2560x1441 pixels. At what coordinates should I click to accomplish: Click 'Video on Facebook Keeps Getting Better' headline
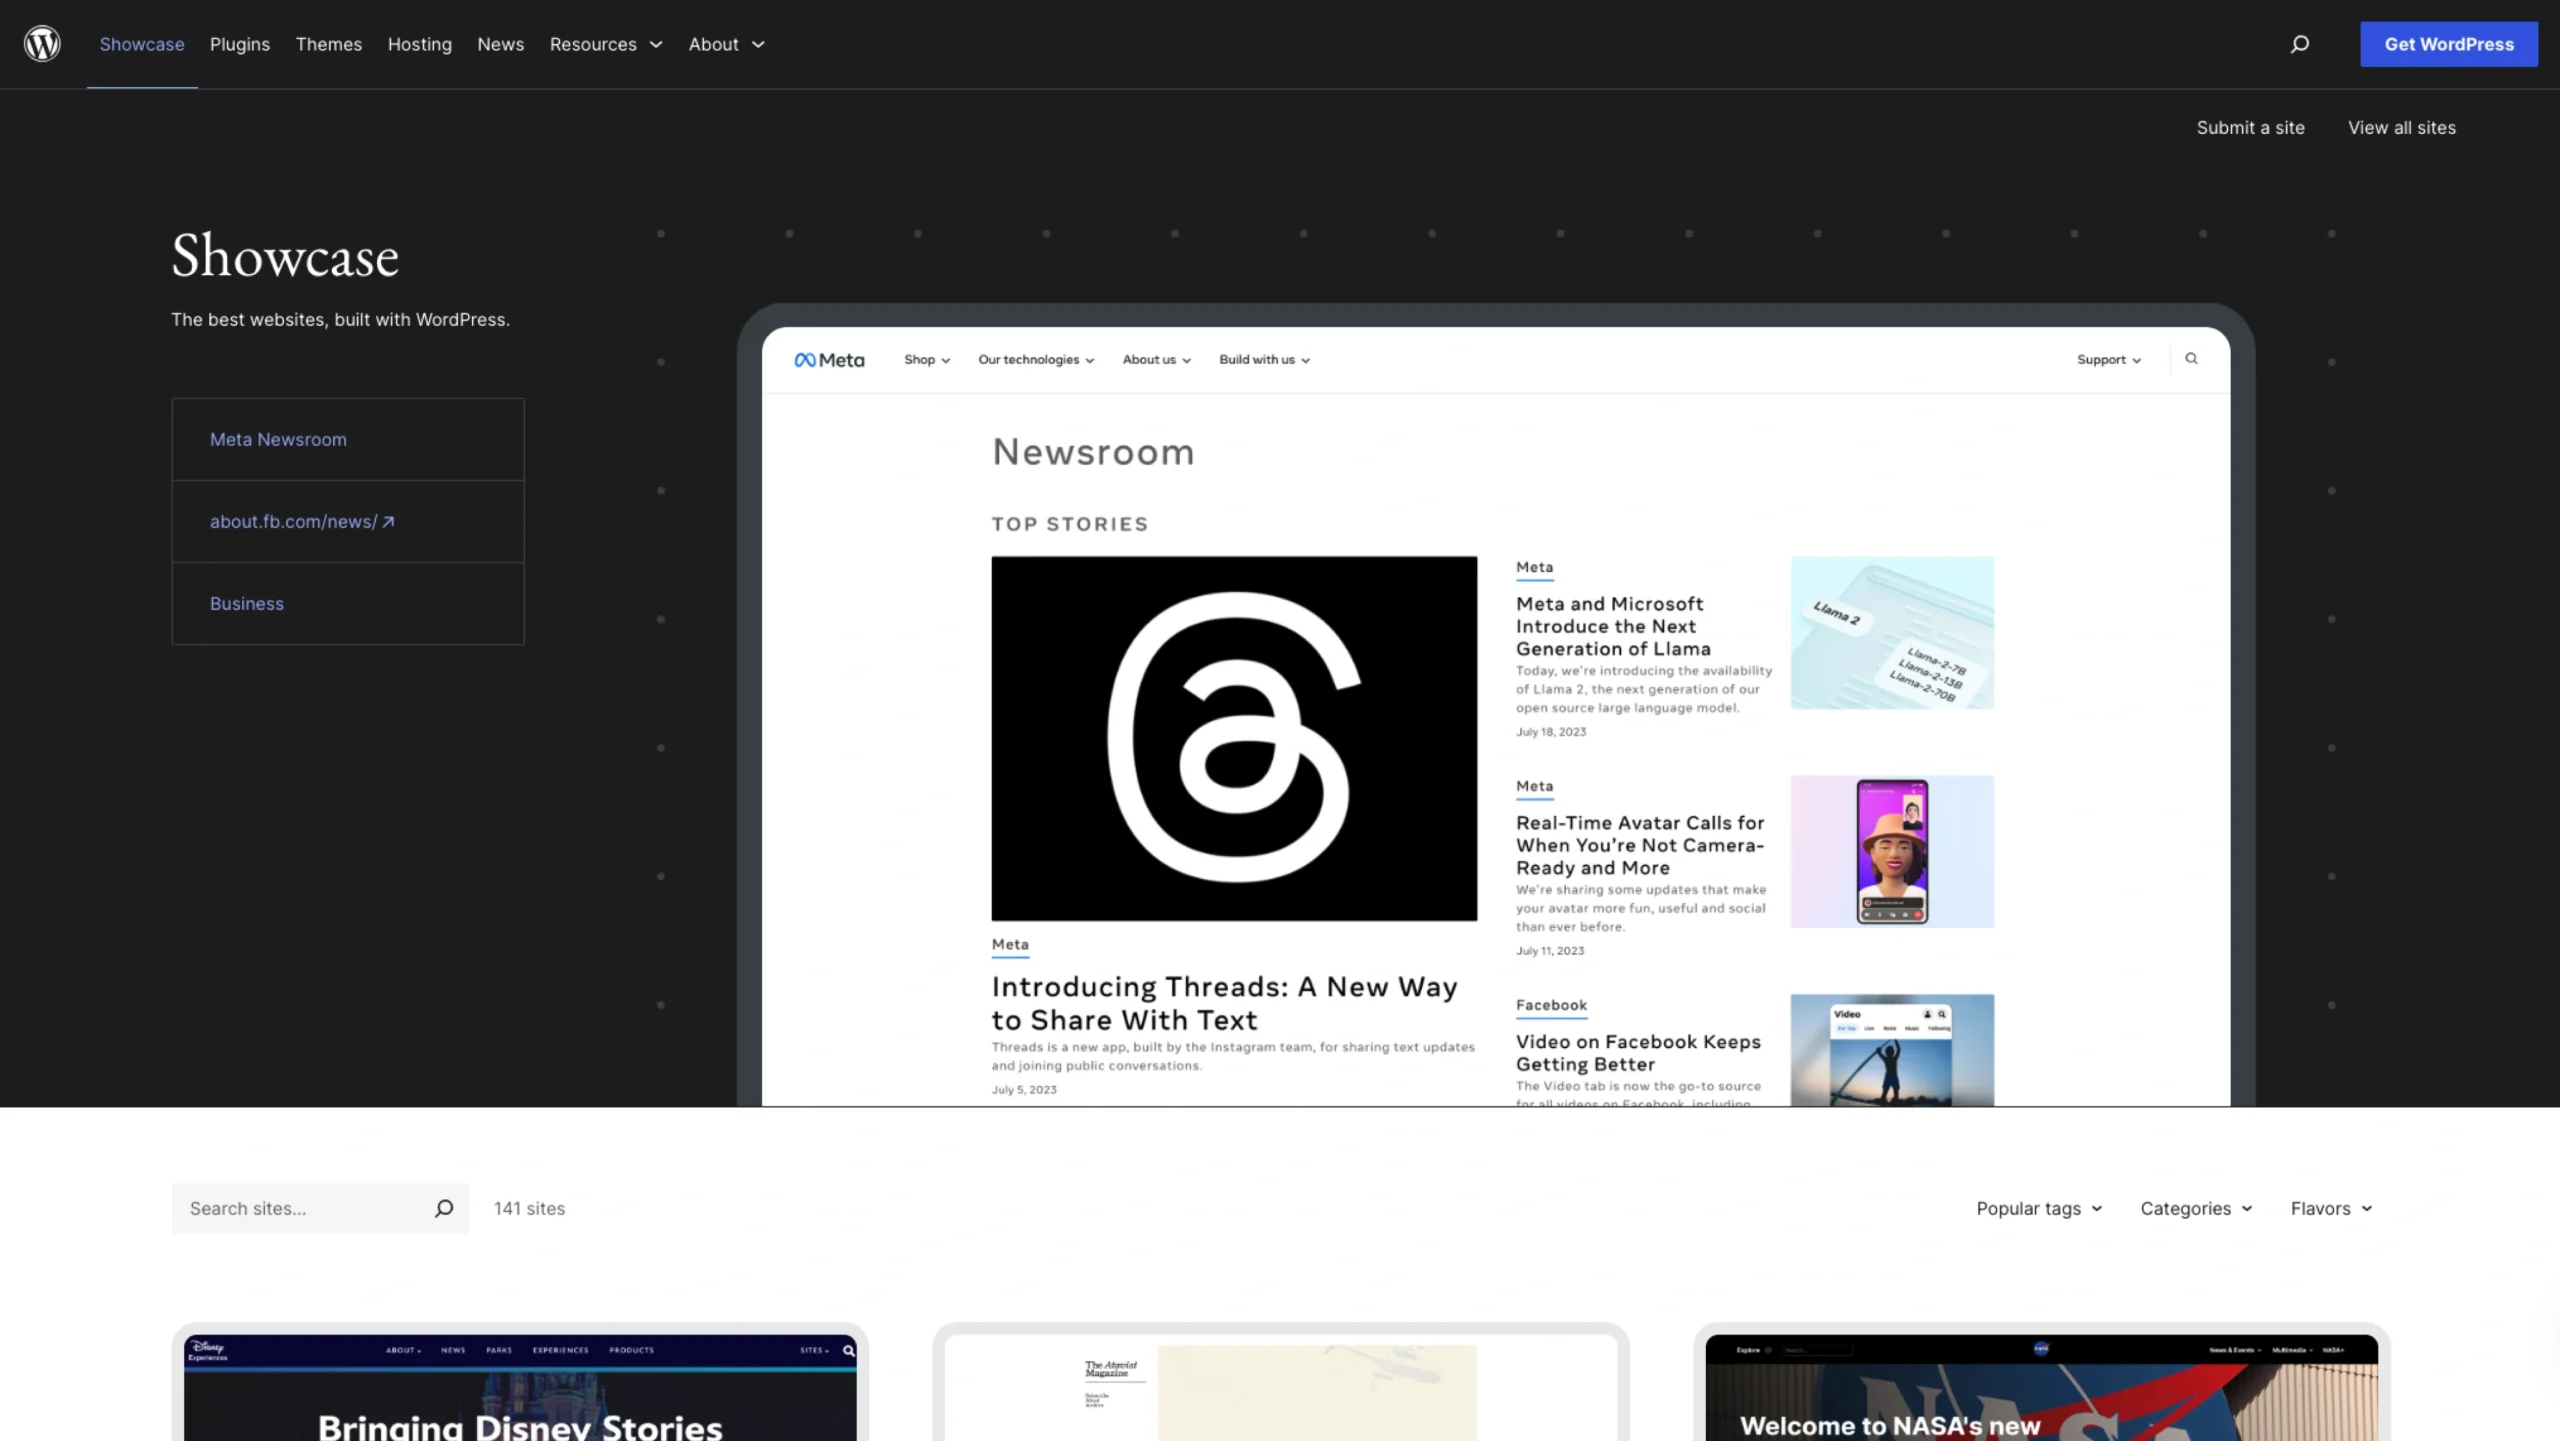pyautogui.click(x=1638, y=1053)
